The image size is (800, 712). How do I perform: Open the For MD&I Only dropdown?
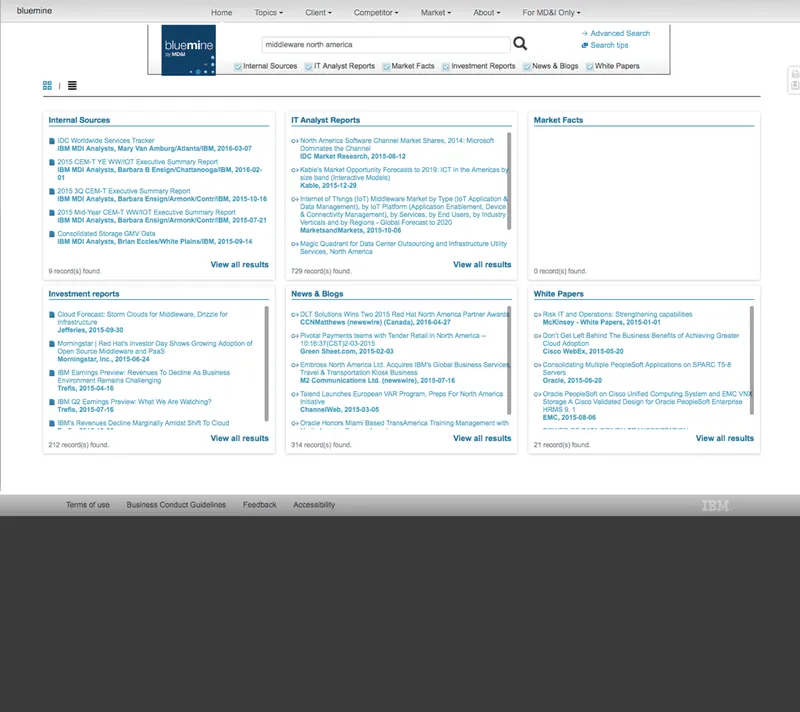551,12
